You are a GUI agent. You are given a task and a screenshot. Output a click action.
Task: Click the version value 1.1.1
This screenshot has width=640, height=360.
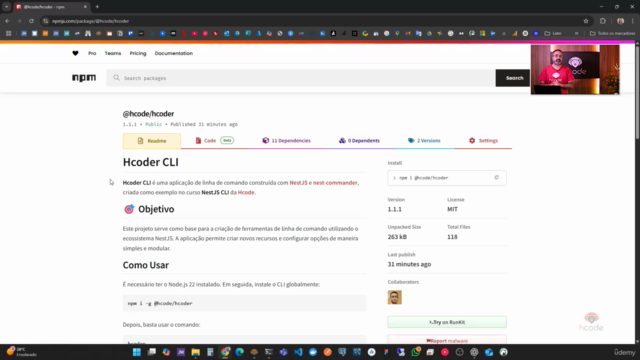pyautogui.click(x=395, y=209)
